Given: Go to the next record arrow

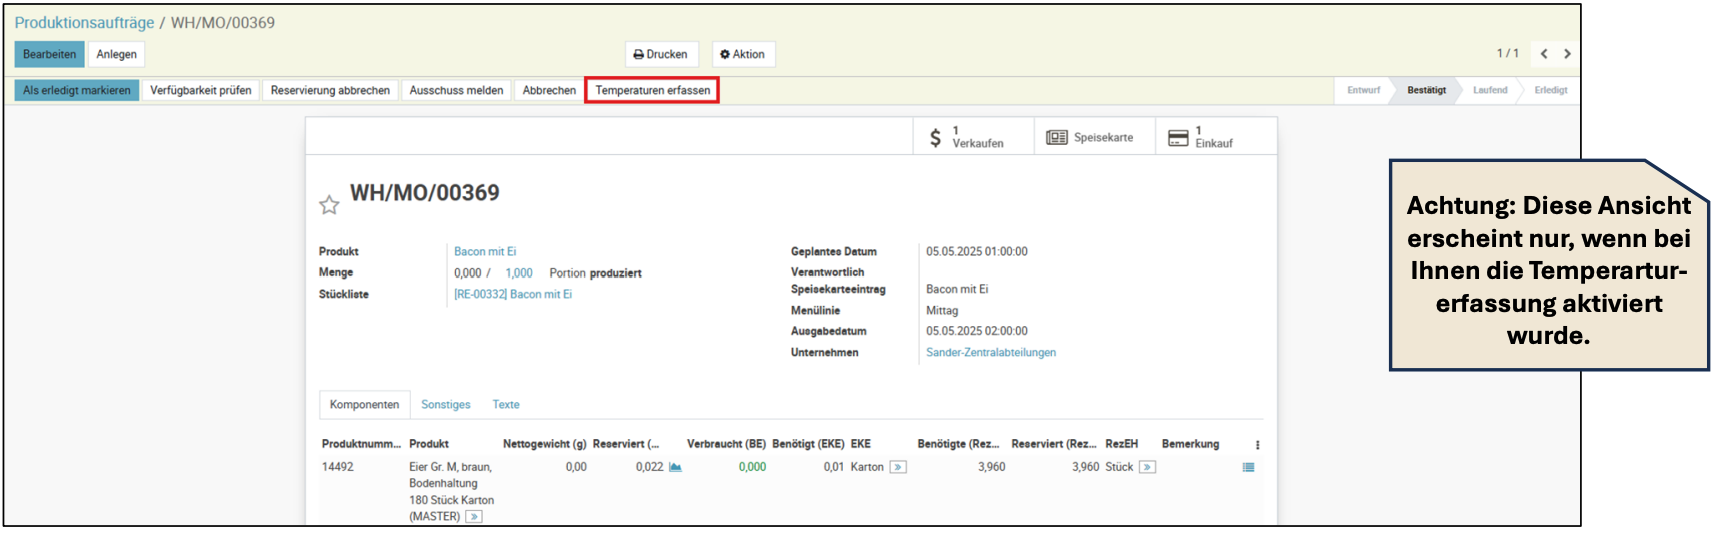Looking at the screenshot, I should coord(1567,54).
